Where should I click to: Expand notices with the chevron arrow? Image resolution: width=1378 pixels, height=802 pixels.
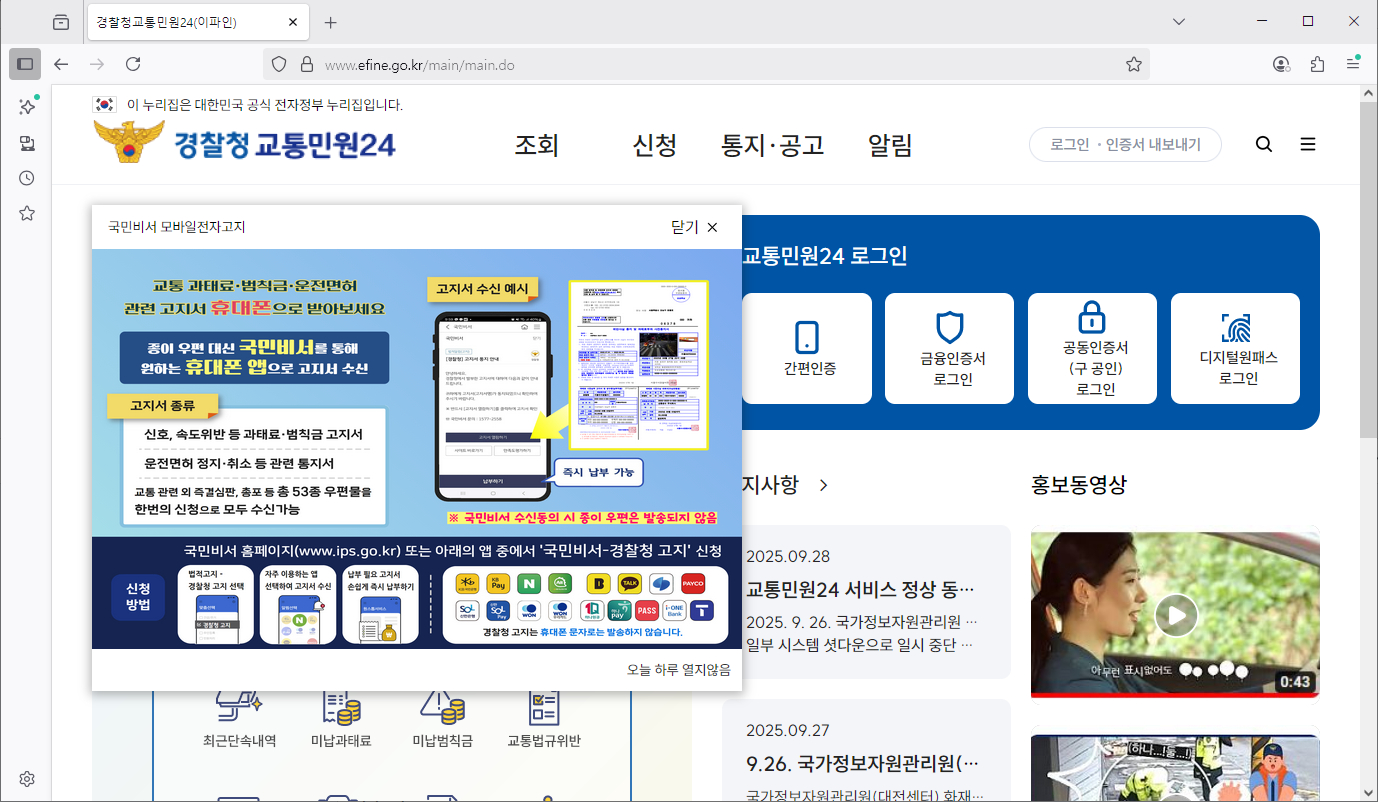824,485
